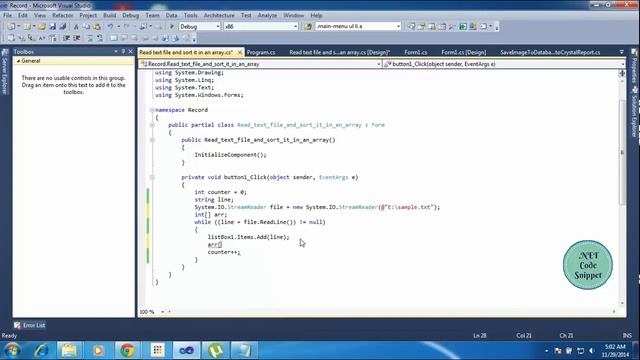This screenshot has width=640, height=360.
Task: Click the code line 'counter++;'
Action: click(224, 252)
